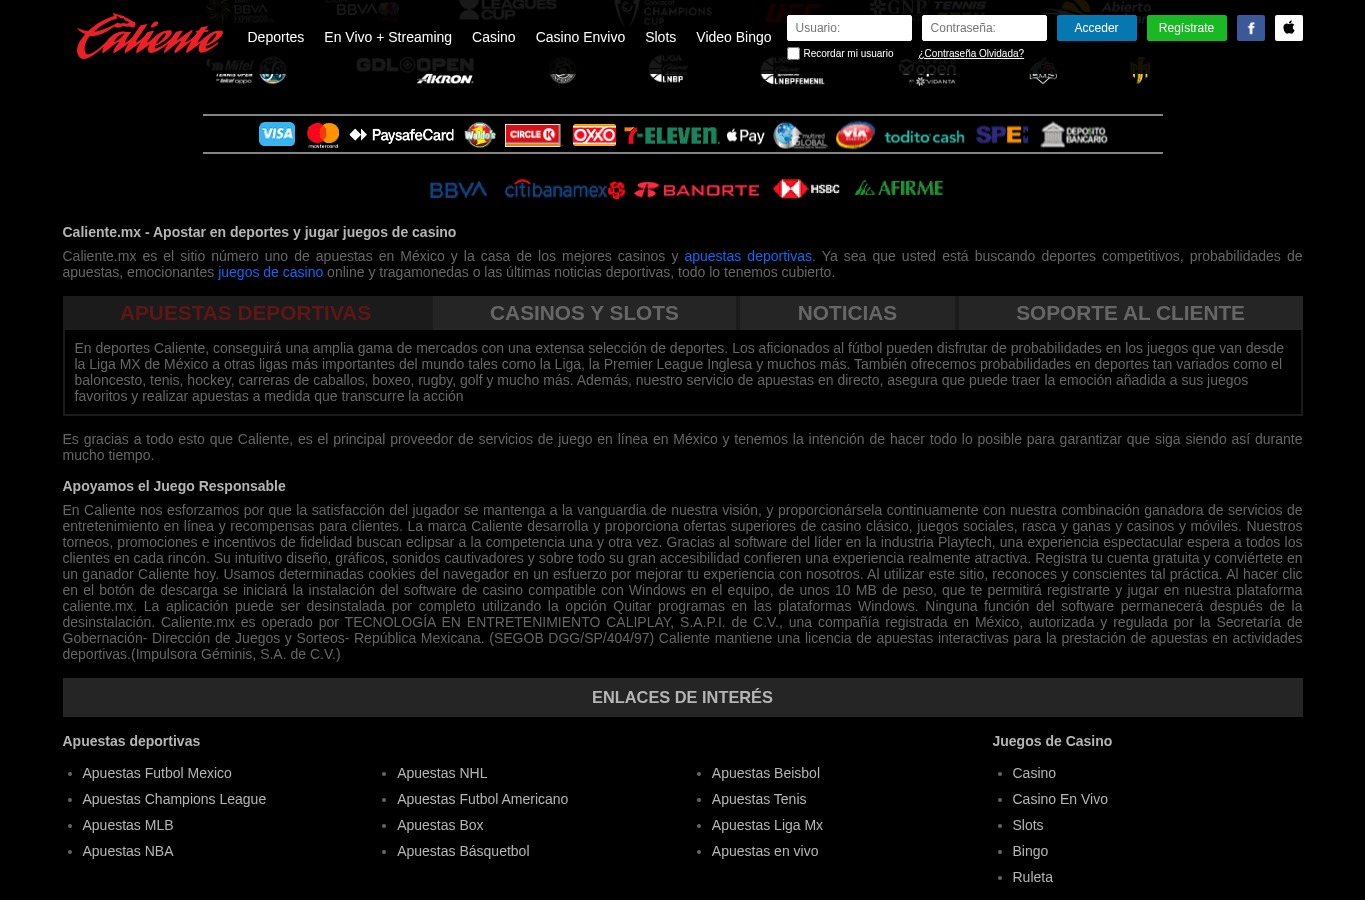Image resolution: width=1365 pixels, height=900 pixels.
Task: Switch to Casinos y Slots tab
Action: coord(584,313)
